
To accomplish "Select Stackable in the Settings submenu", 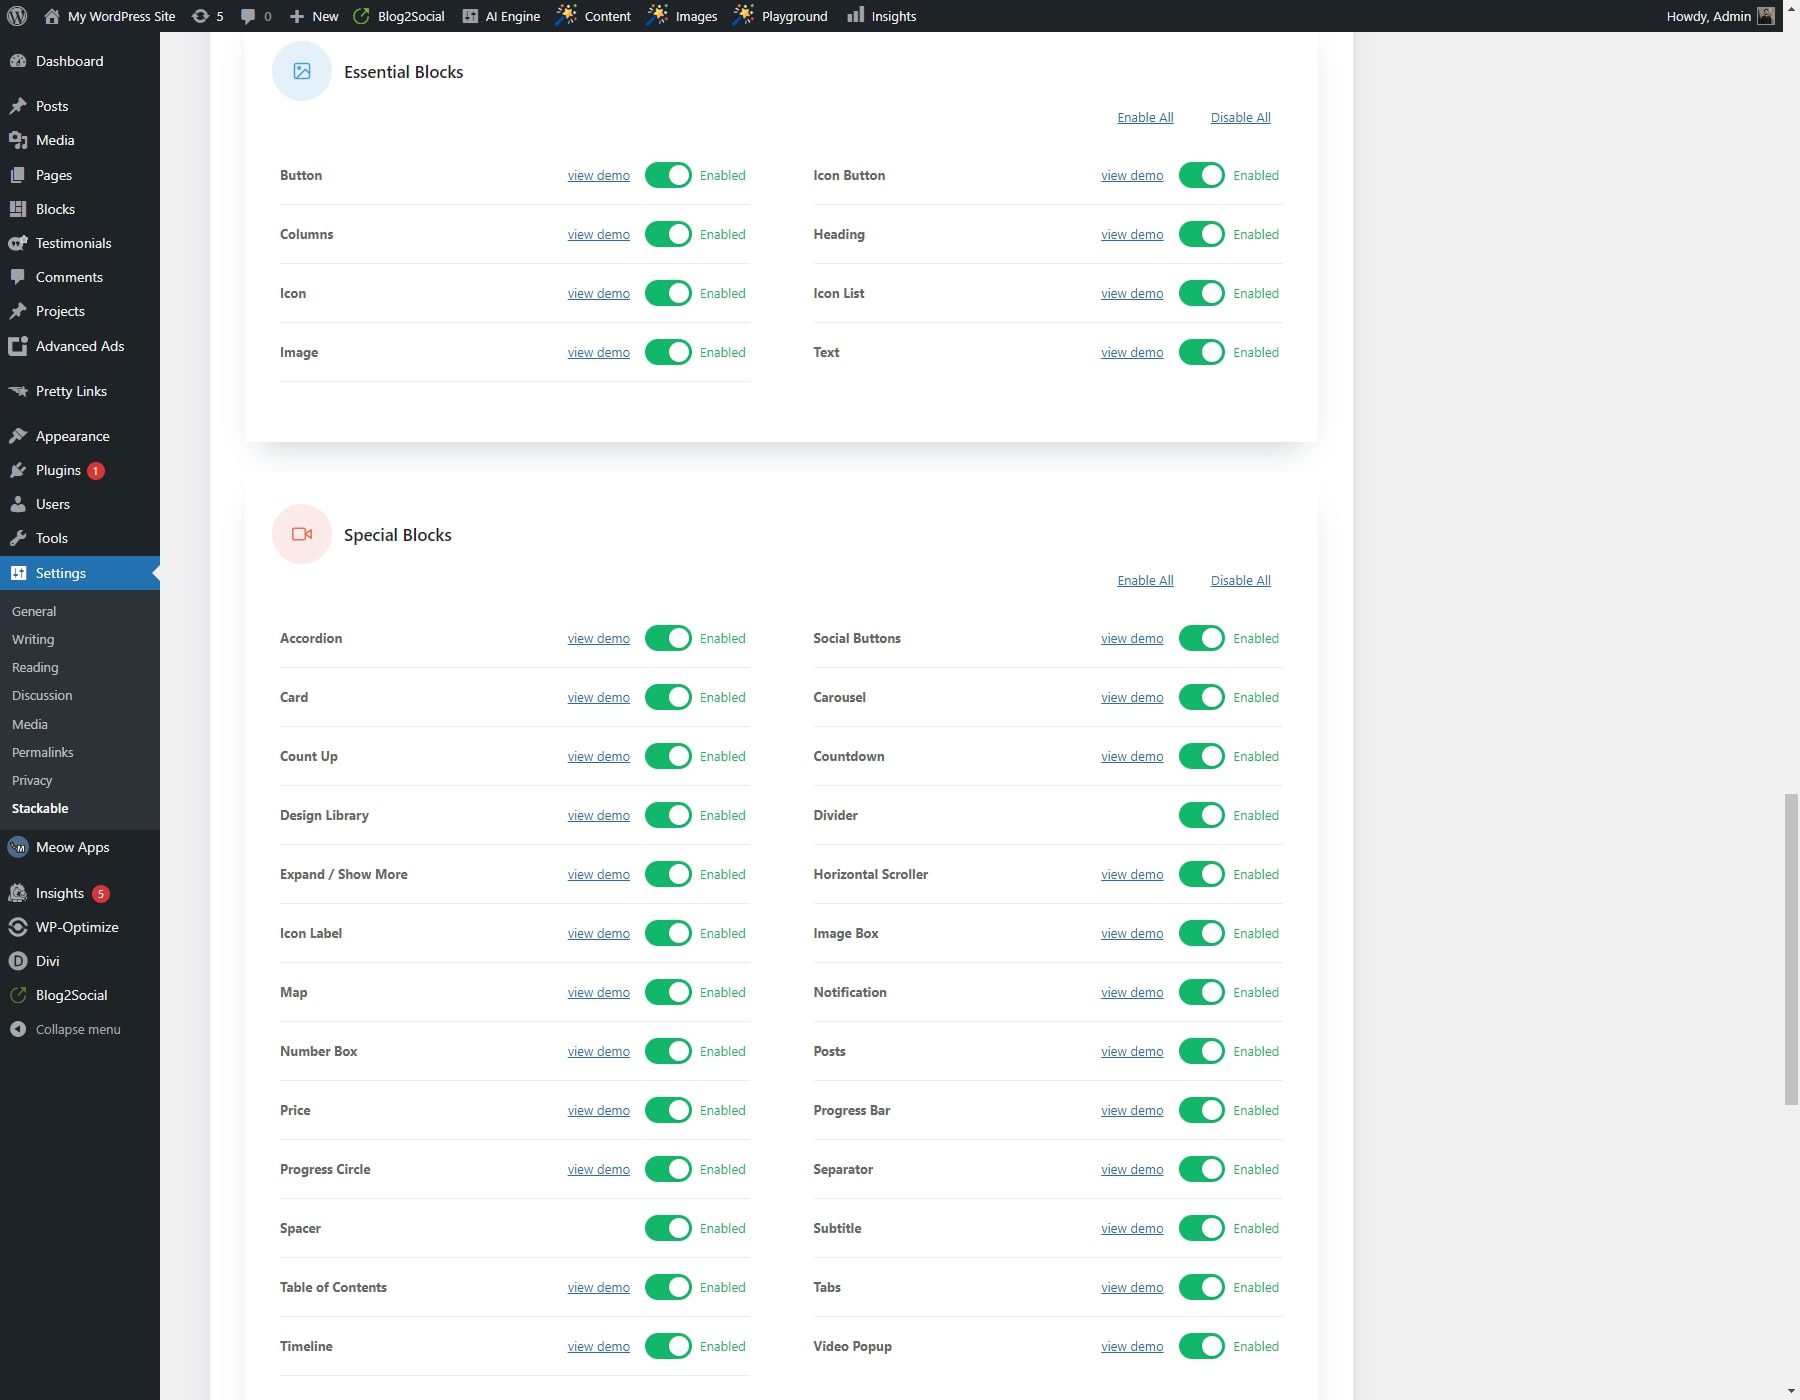I will [40, 808].
